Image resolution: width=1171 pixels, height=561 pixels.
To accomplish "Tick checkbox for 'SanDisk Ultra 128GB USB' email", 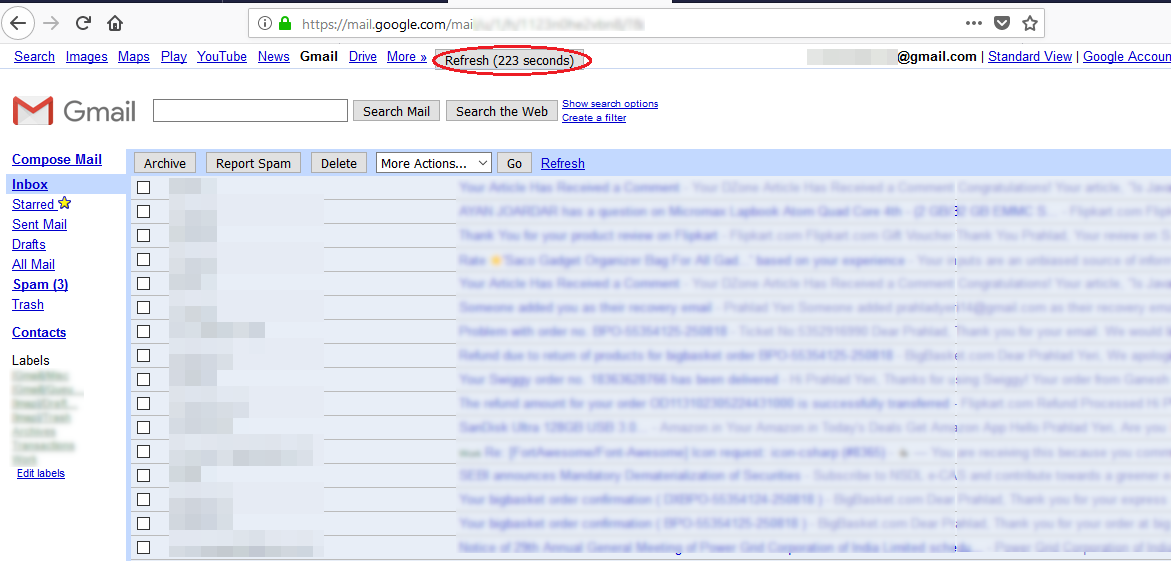I will [143, 427].
